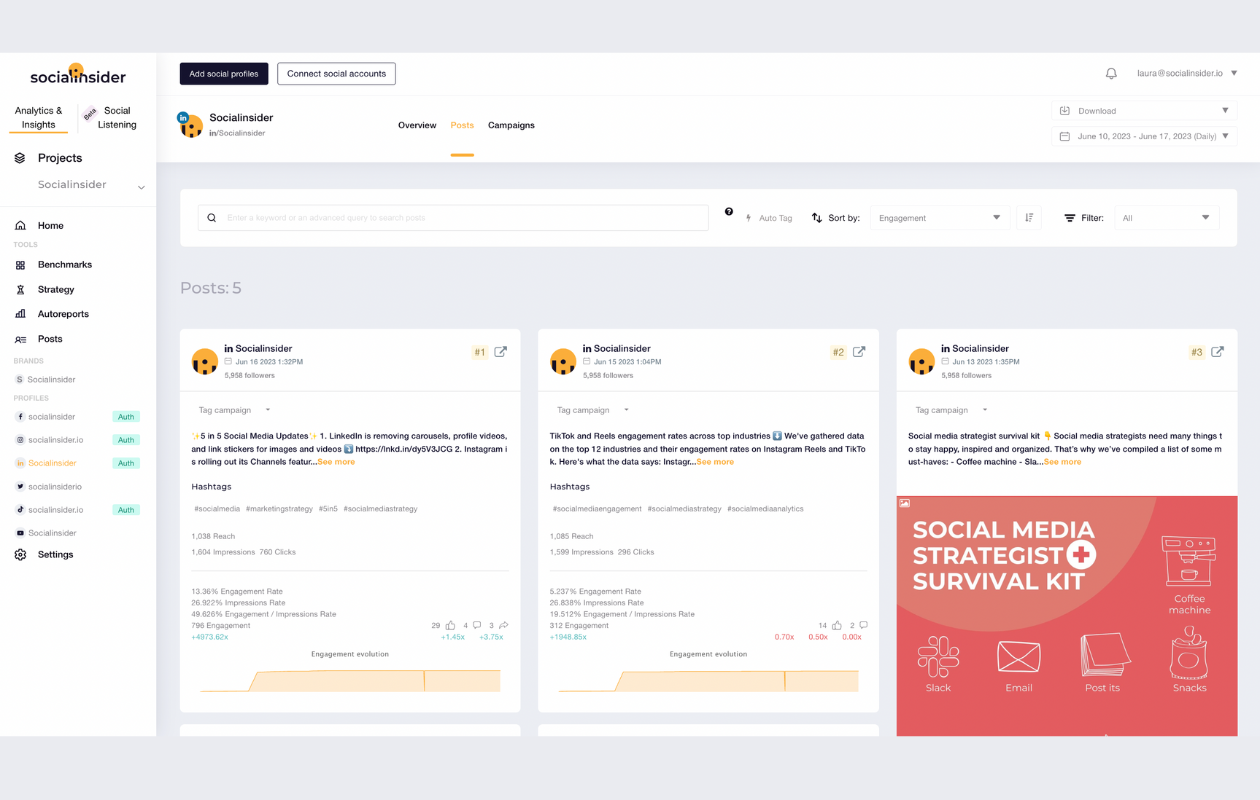Click the Autoreports chart icon
This screenshot has height=800, width=1260.
[x=20, y=314]
